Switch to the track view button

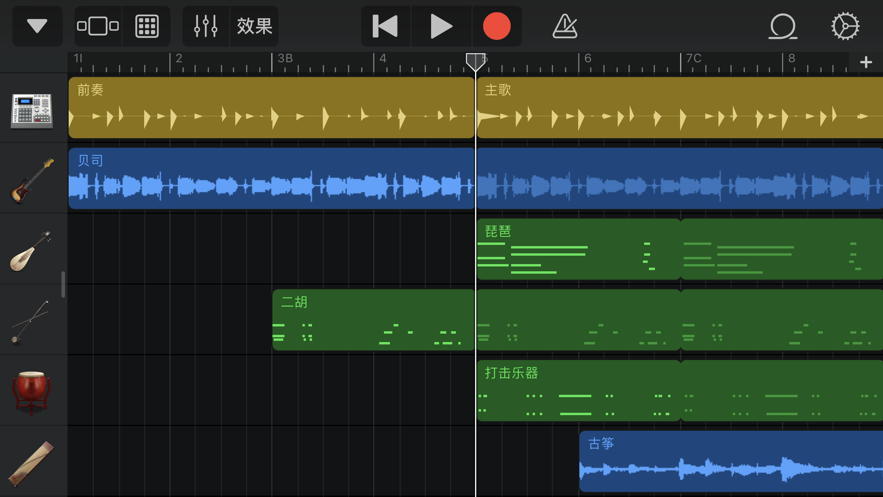pyautogui.click(x=98, y=26)
